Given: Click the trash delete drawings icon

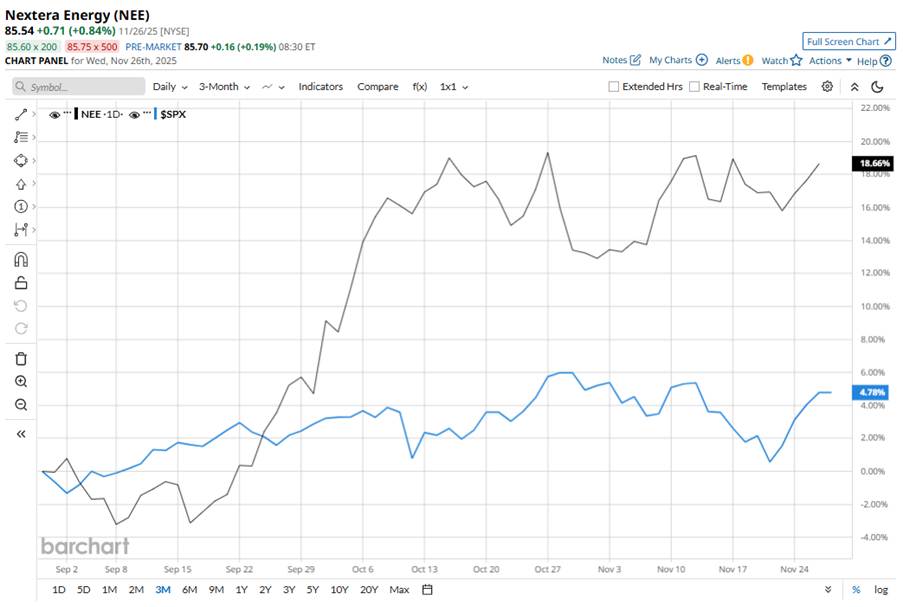Looking at the screenshot, I should [21, 358].
